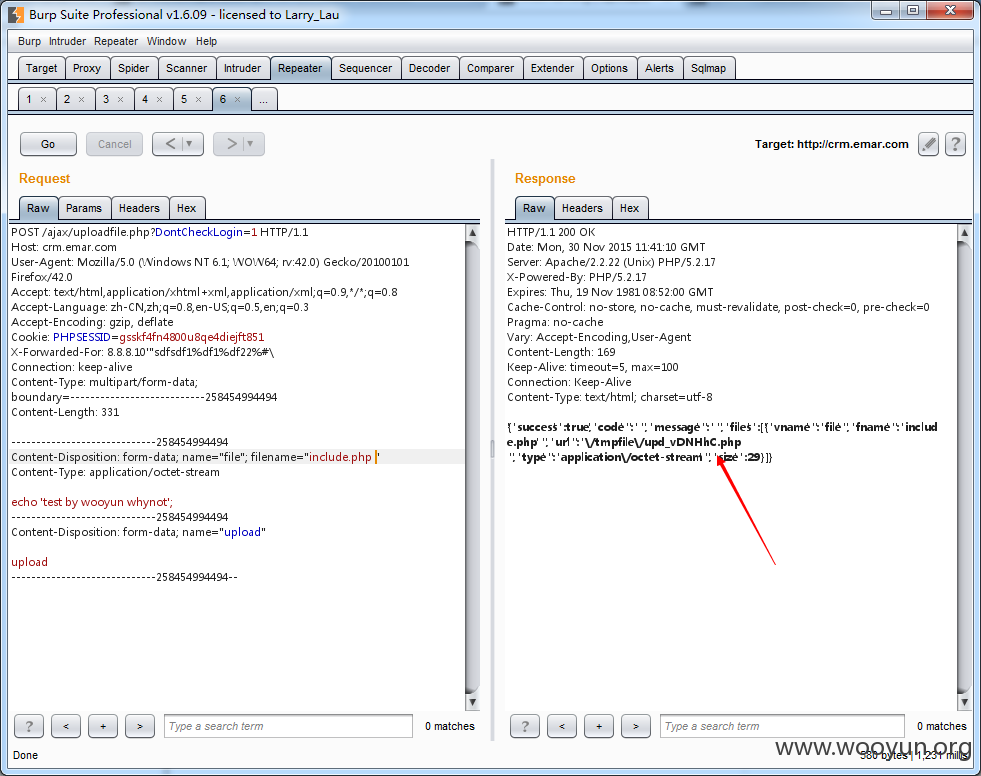Close Repeater tab 4 with its x
The width and height of the screenshot is (981, 776).
pos(159,100)
